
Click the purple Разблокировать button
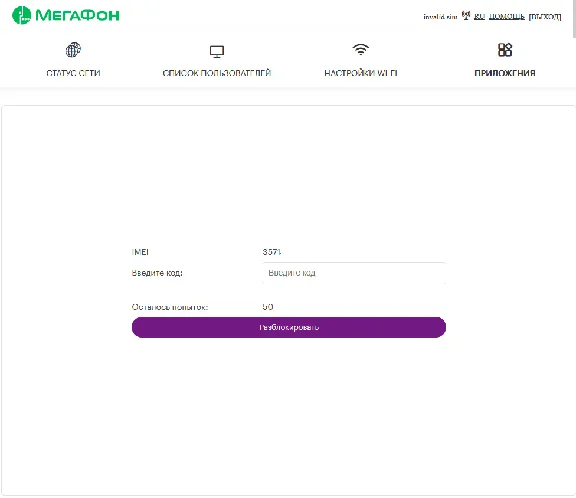point(289,327)
